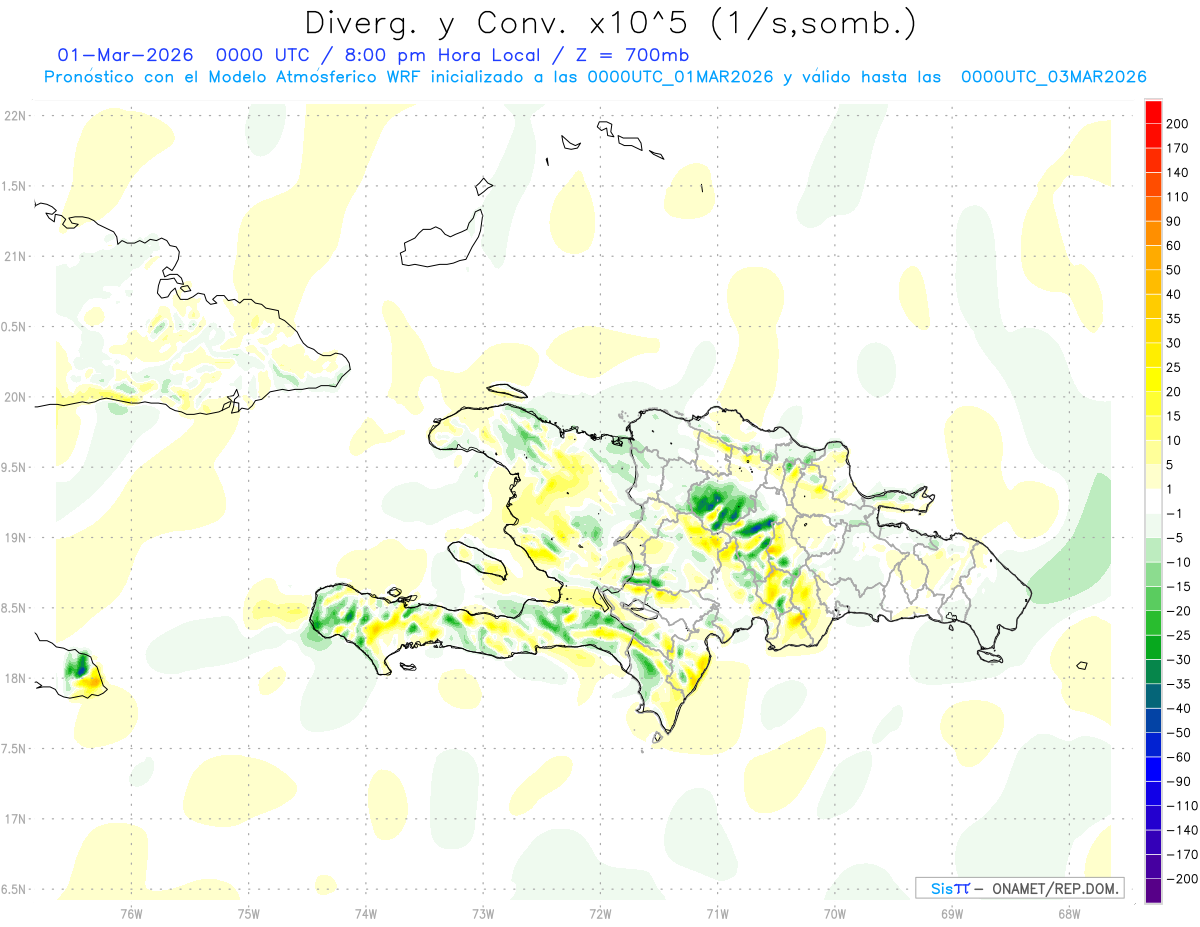Click the "20N" latitude label

pyautogui.click(x=14, y=397)
